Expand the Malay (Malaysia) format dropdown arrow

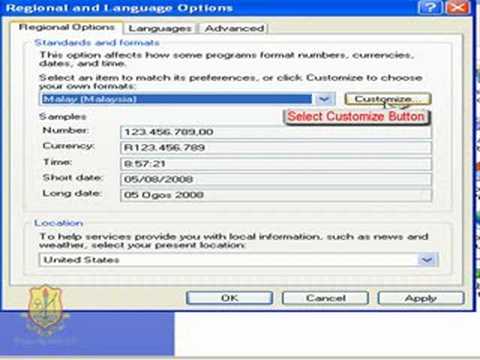(324, 99)
